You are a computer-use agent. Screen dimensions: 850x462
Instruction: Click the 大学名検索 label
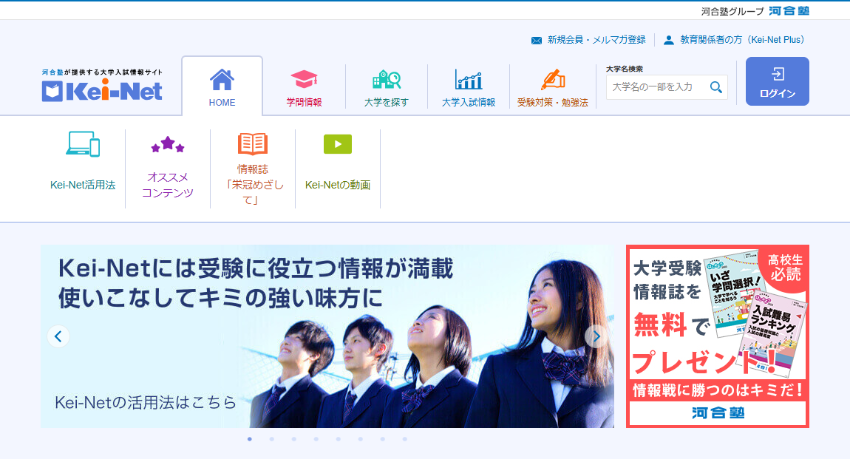pyautogui.click(x=624, y=69)
